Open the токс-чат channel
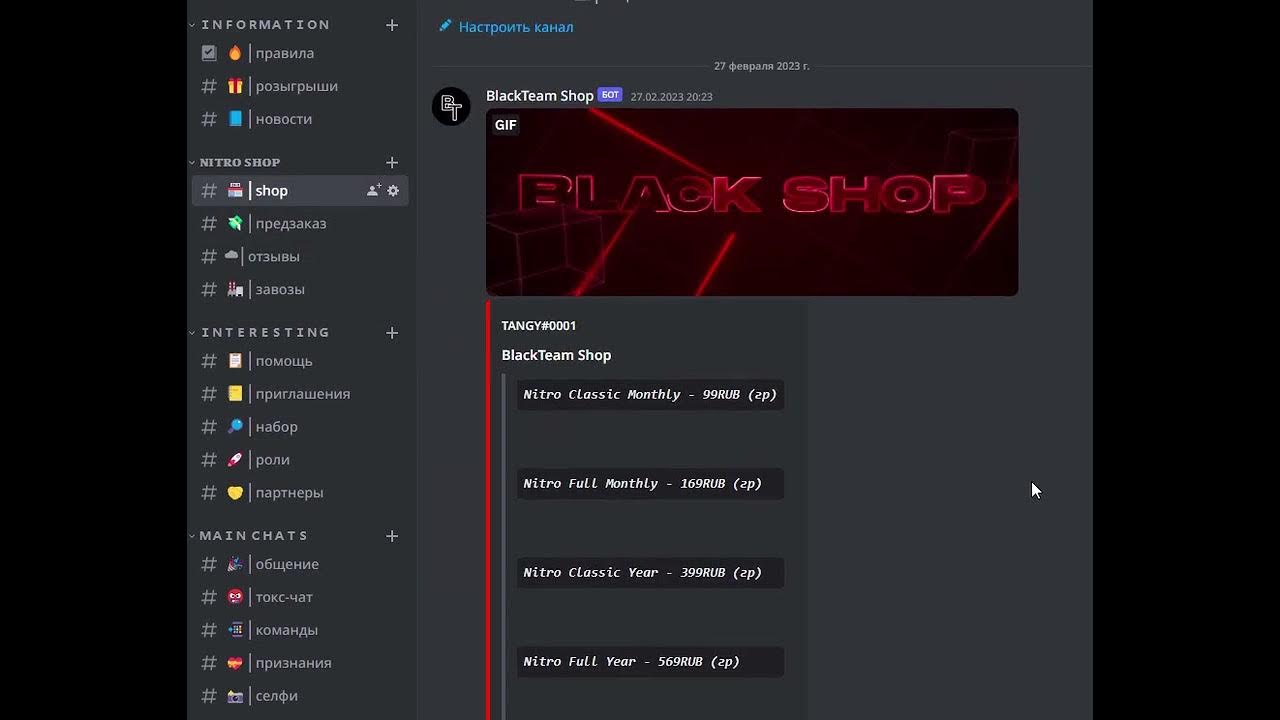 pos(300,597)
